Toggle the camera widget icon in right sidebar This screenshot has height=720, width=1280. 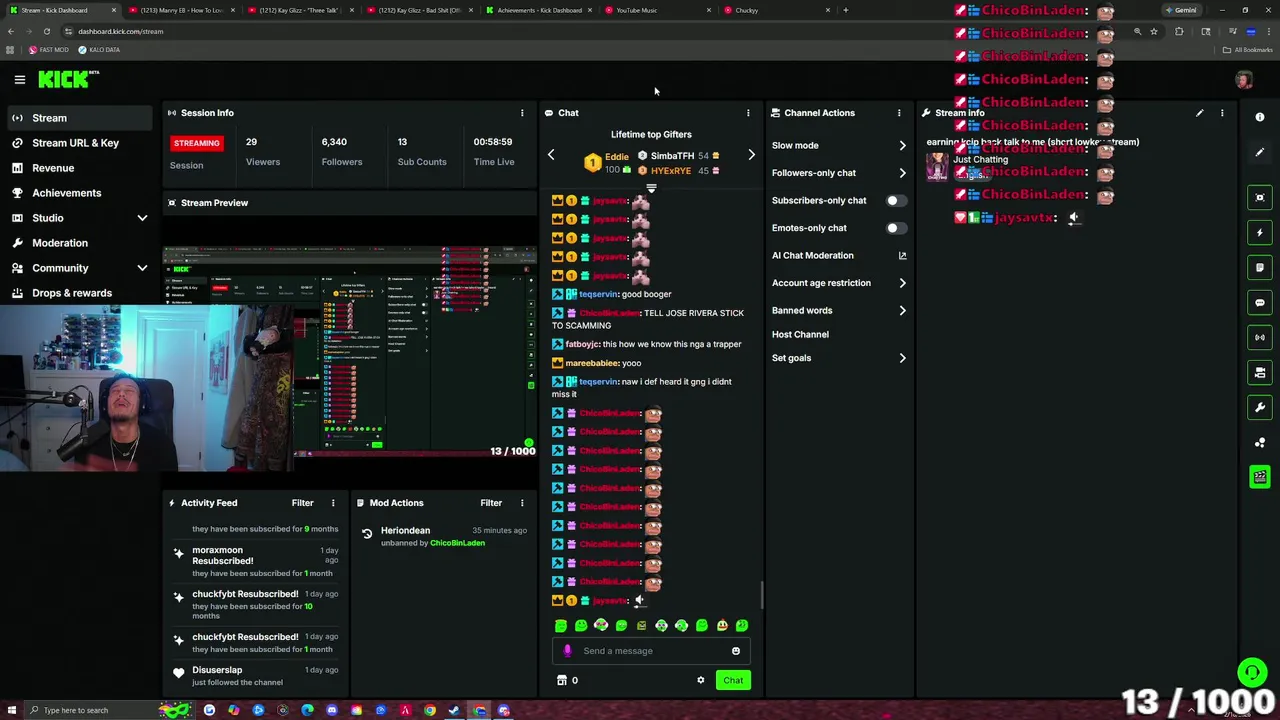tap(1260, 372)
